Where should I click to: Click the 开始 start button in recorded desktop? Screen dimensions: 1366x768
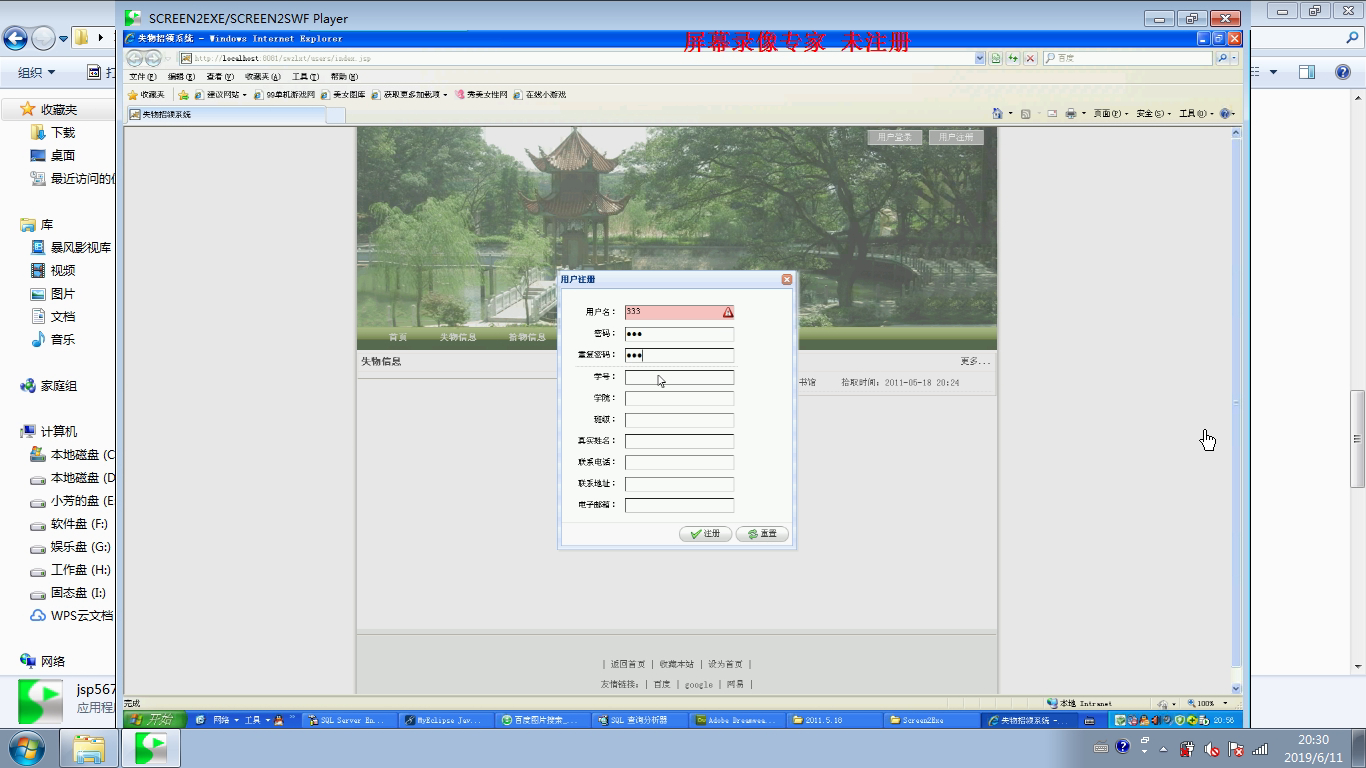[152, 720]
